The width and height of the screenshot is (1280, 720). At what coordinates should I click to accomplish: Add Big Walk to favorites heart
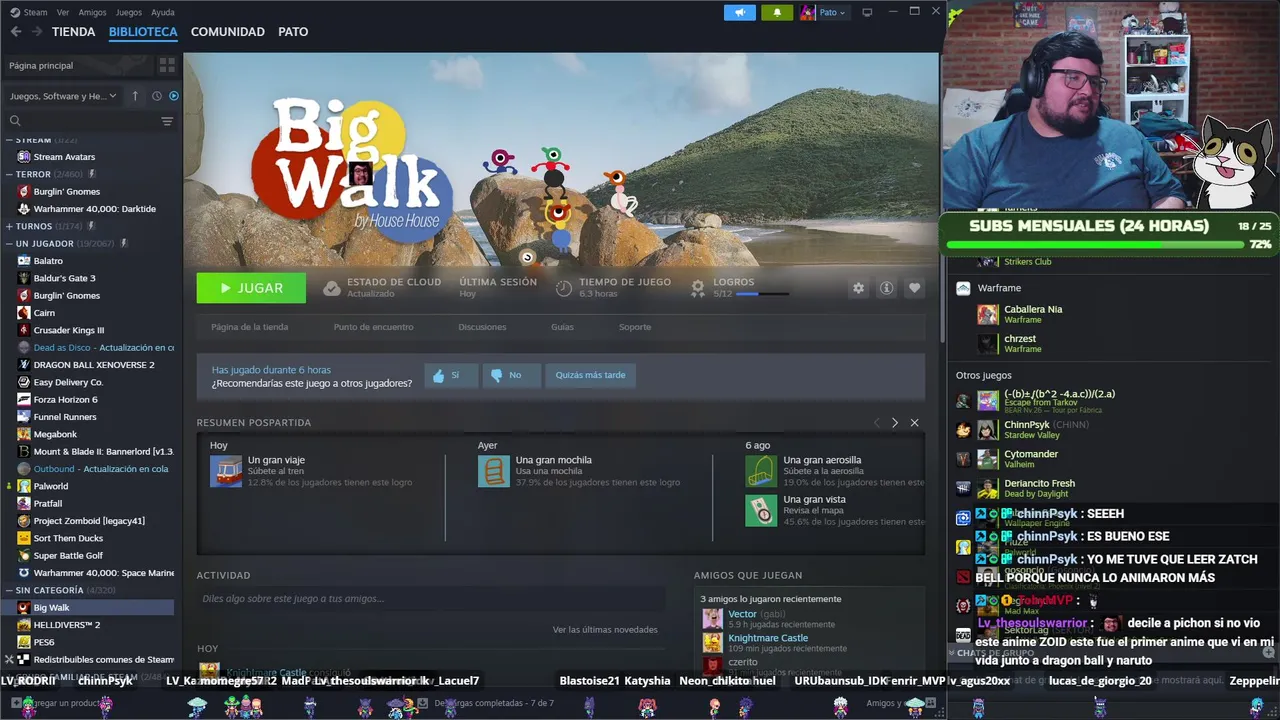pyautogui.click(x=914, y=288)
